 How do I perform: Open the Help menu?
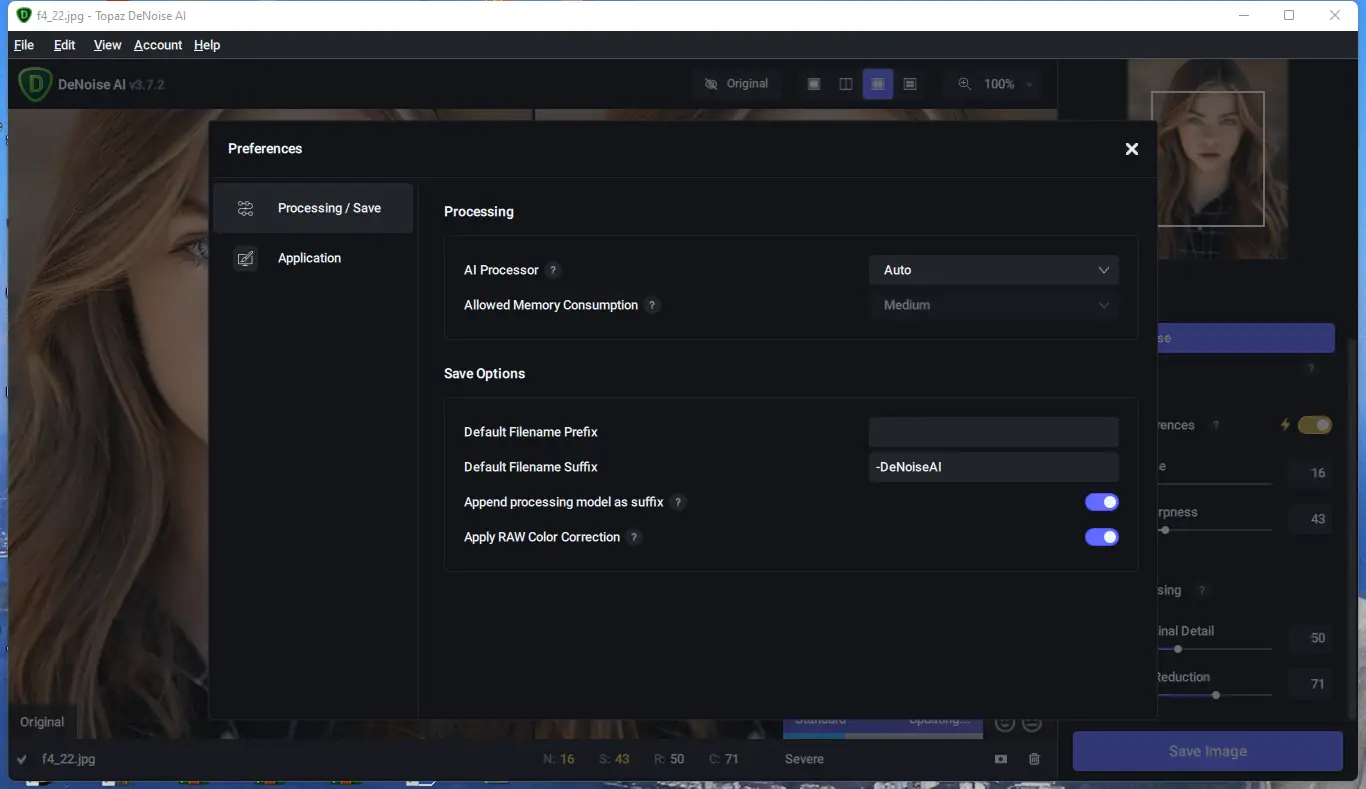207,45
